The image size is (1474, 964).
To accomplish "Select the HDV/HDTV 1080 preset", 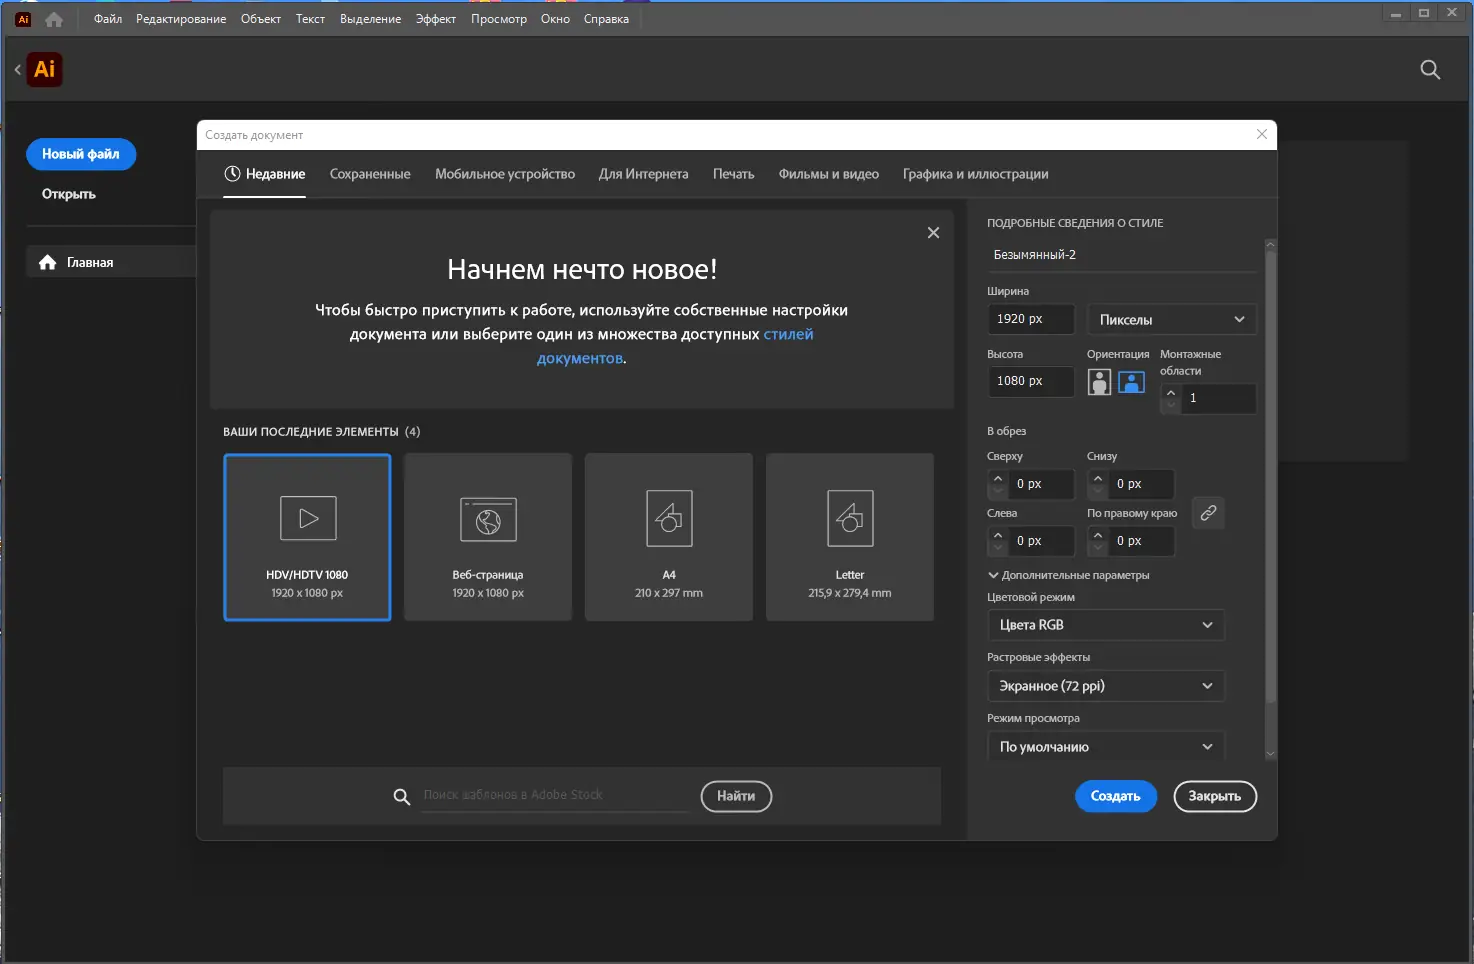I will (307, 537).
